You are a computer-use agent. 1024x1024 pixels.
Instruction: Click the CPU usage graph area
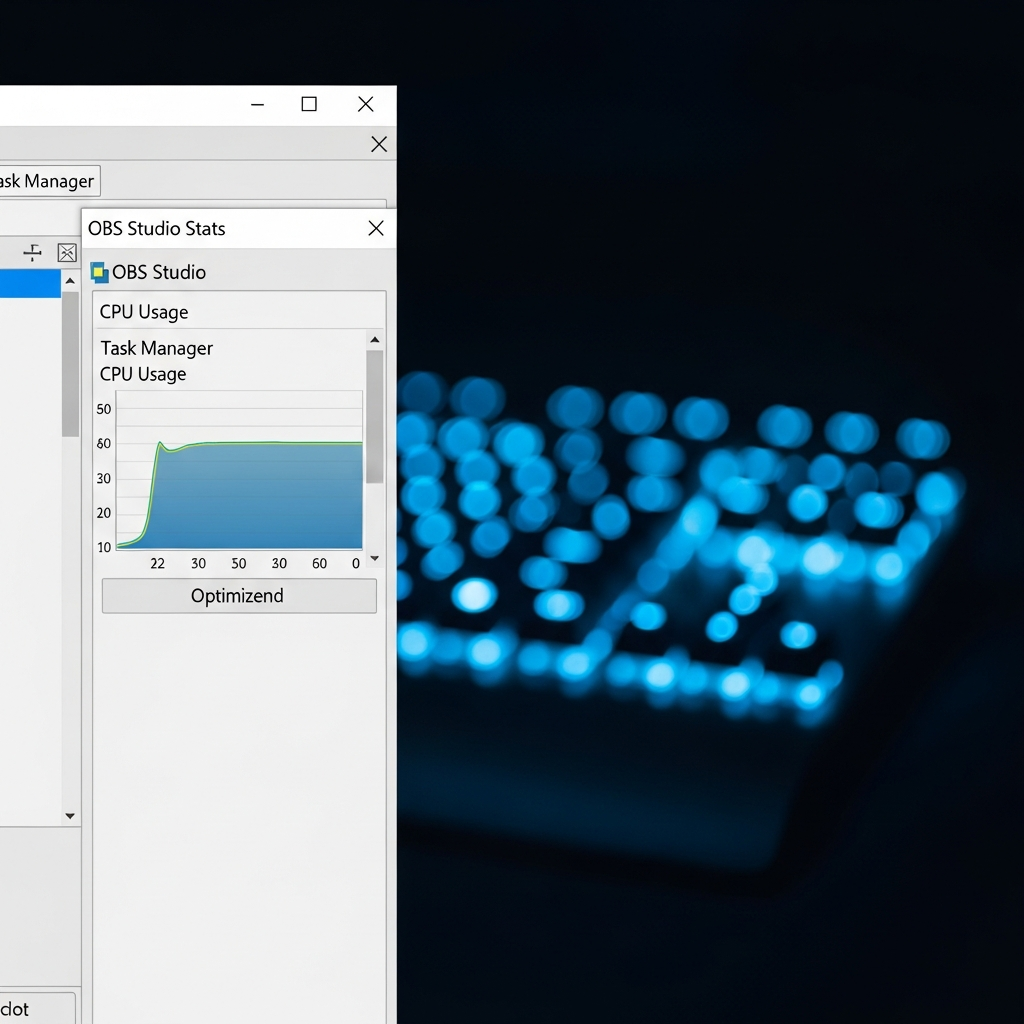click(x=239, y=470)
